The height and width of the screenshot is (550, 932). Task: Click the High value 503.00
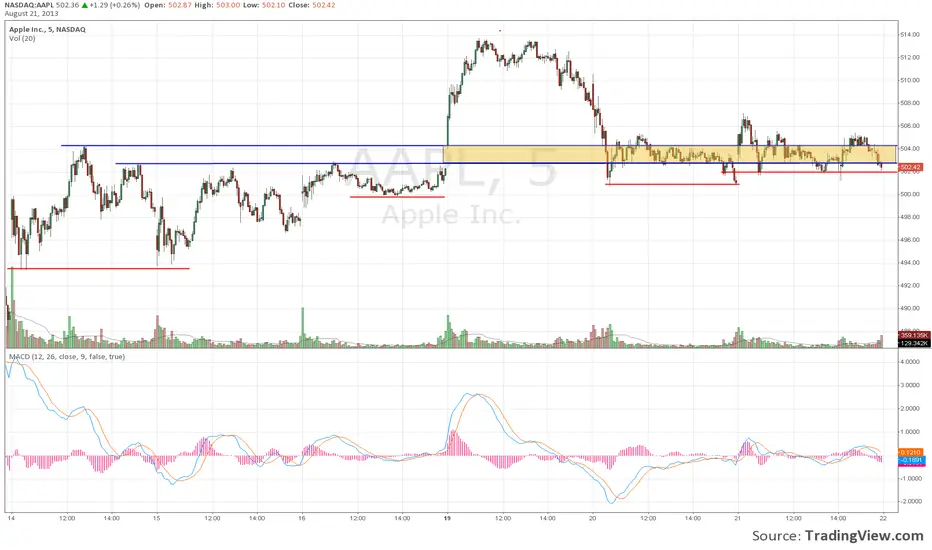[228, 5]
